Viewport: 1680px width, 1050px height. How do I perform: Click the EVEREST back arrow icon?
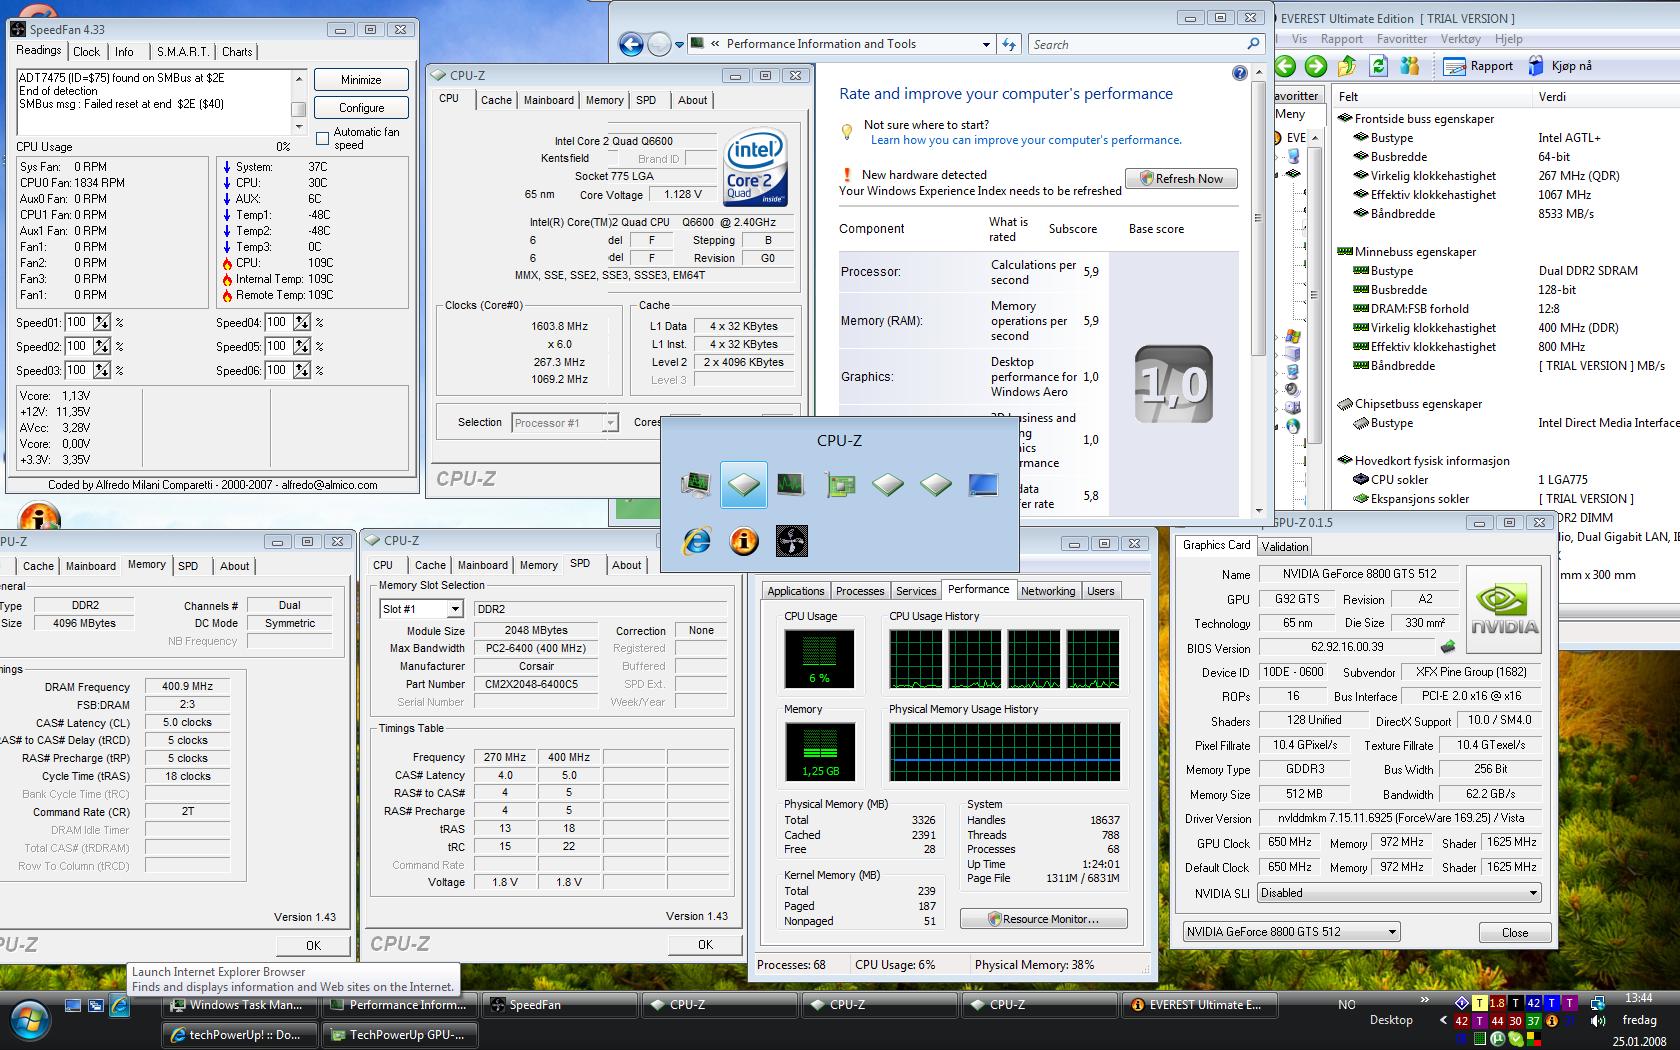pos(1286,66)
